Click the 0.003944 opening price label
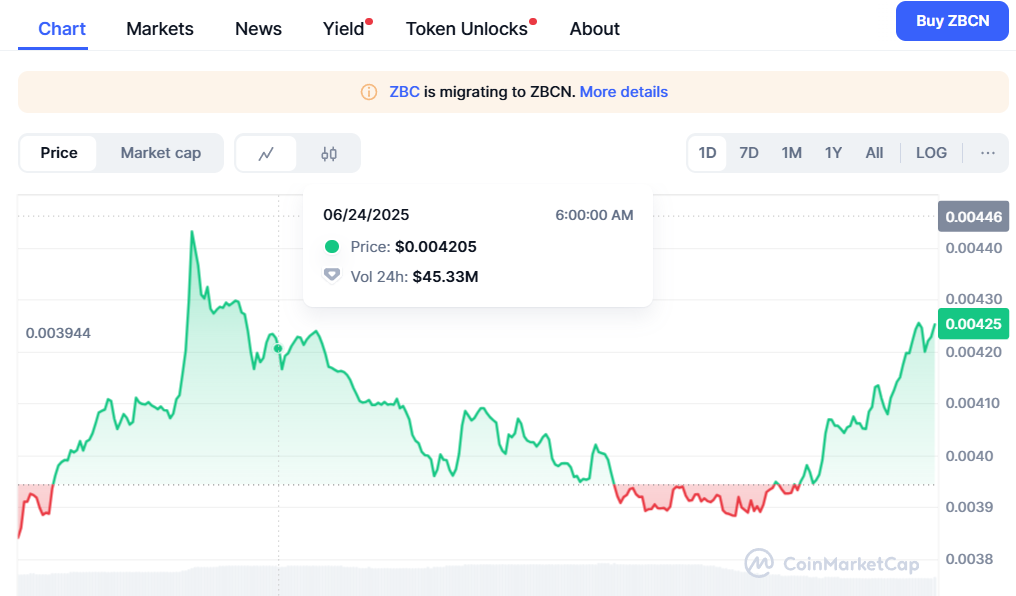The height and width of the screenshot is (596, 1016). tap(58, 333)
